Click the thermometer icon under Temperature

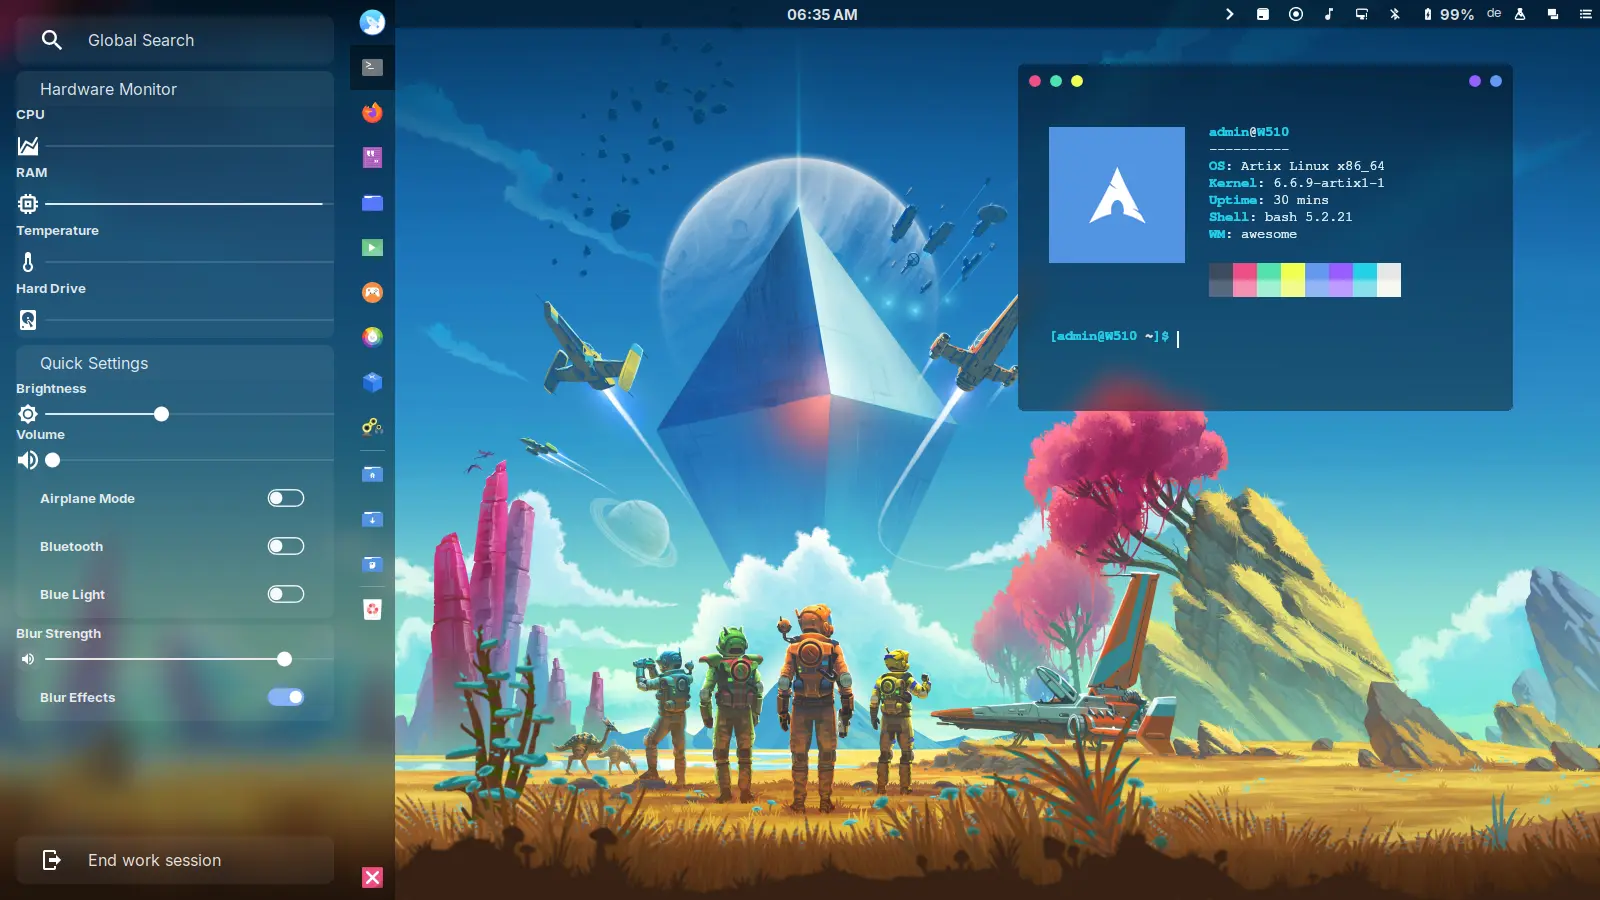28,262
